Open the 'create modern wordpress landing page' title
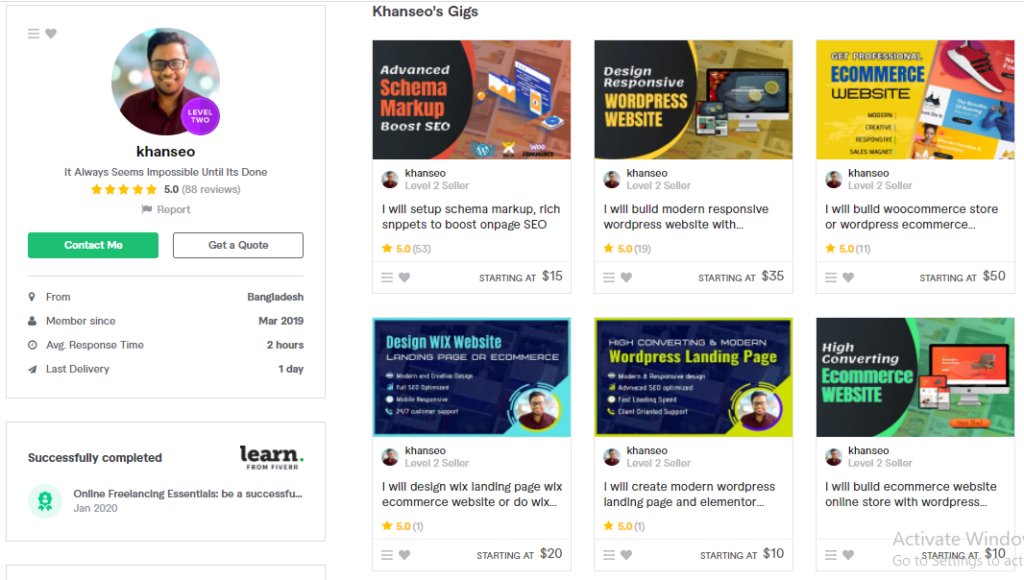 click(689, 494)
